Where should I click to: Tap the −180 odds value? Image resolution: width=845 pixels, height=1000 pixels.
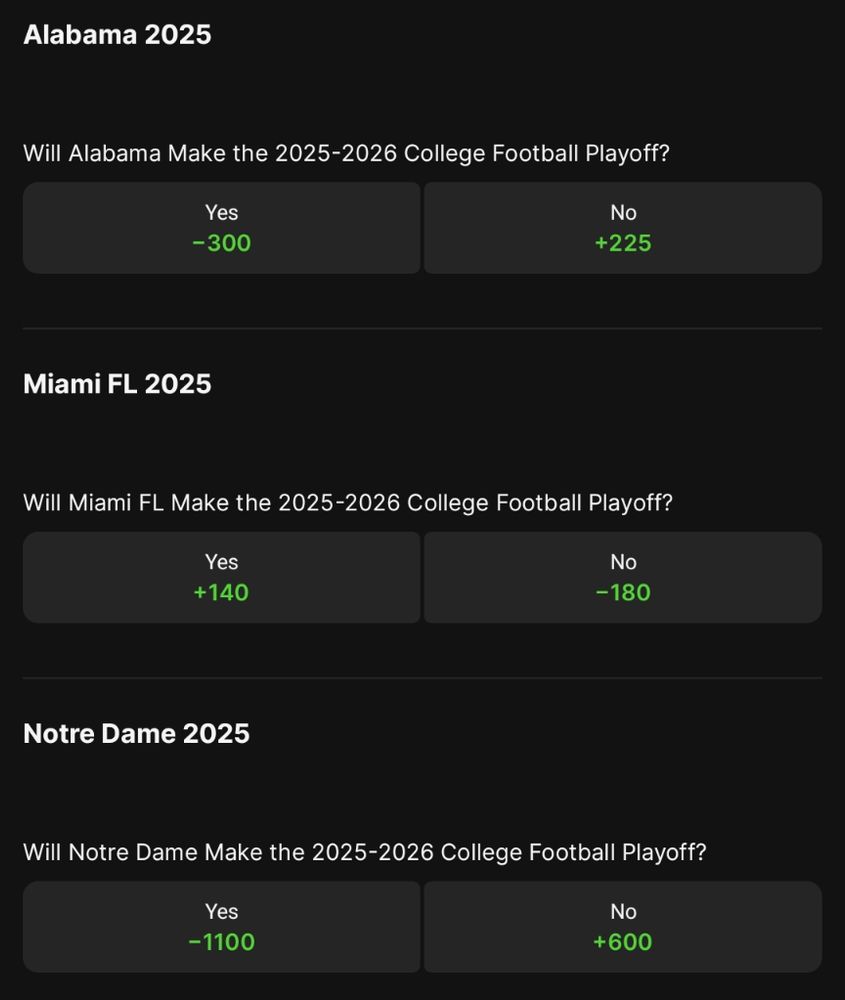(x=622, y=593)
